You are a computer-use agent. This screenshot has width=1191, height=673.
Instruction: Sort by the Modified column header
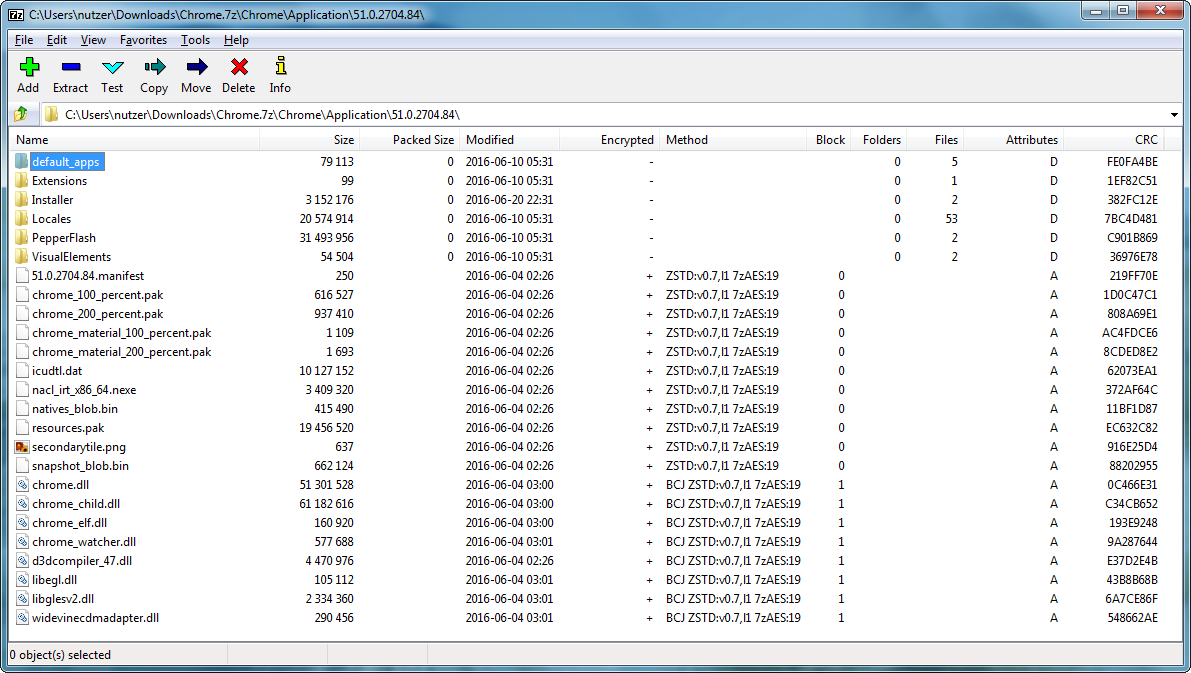click(510, 140)
